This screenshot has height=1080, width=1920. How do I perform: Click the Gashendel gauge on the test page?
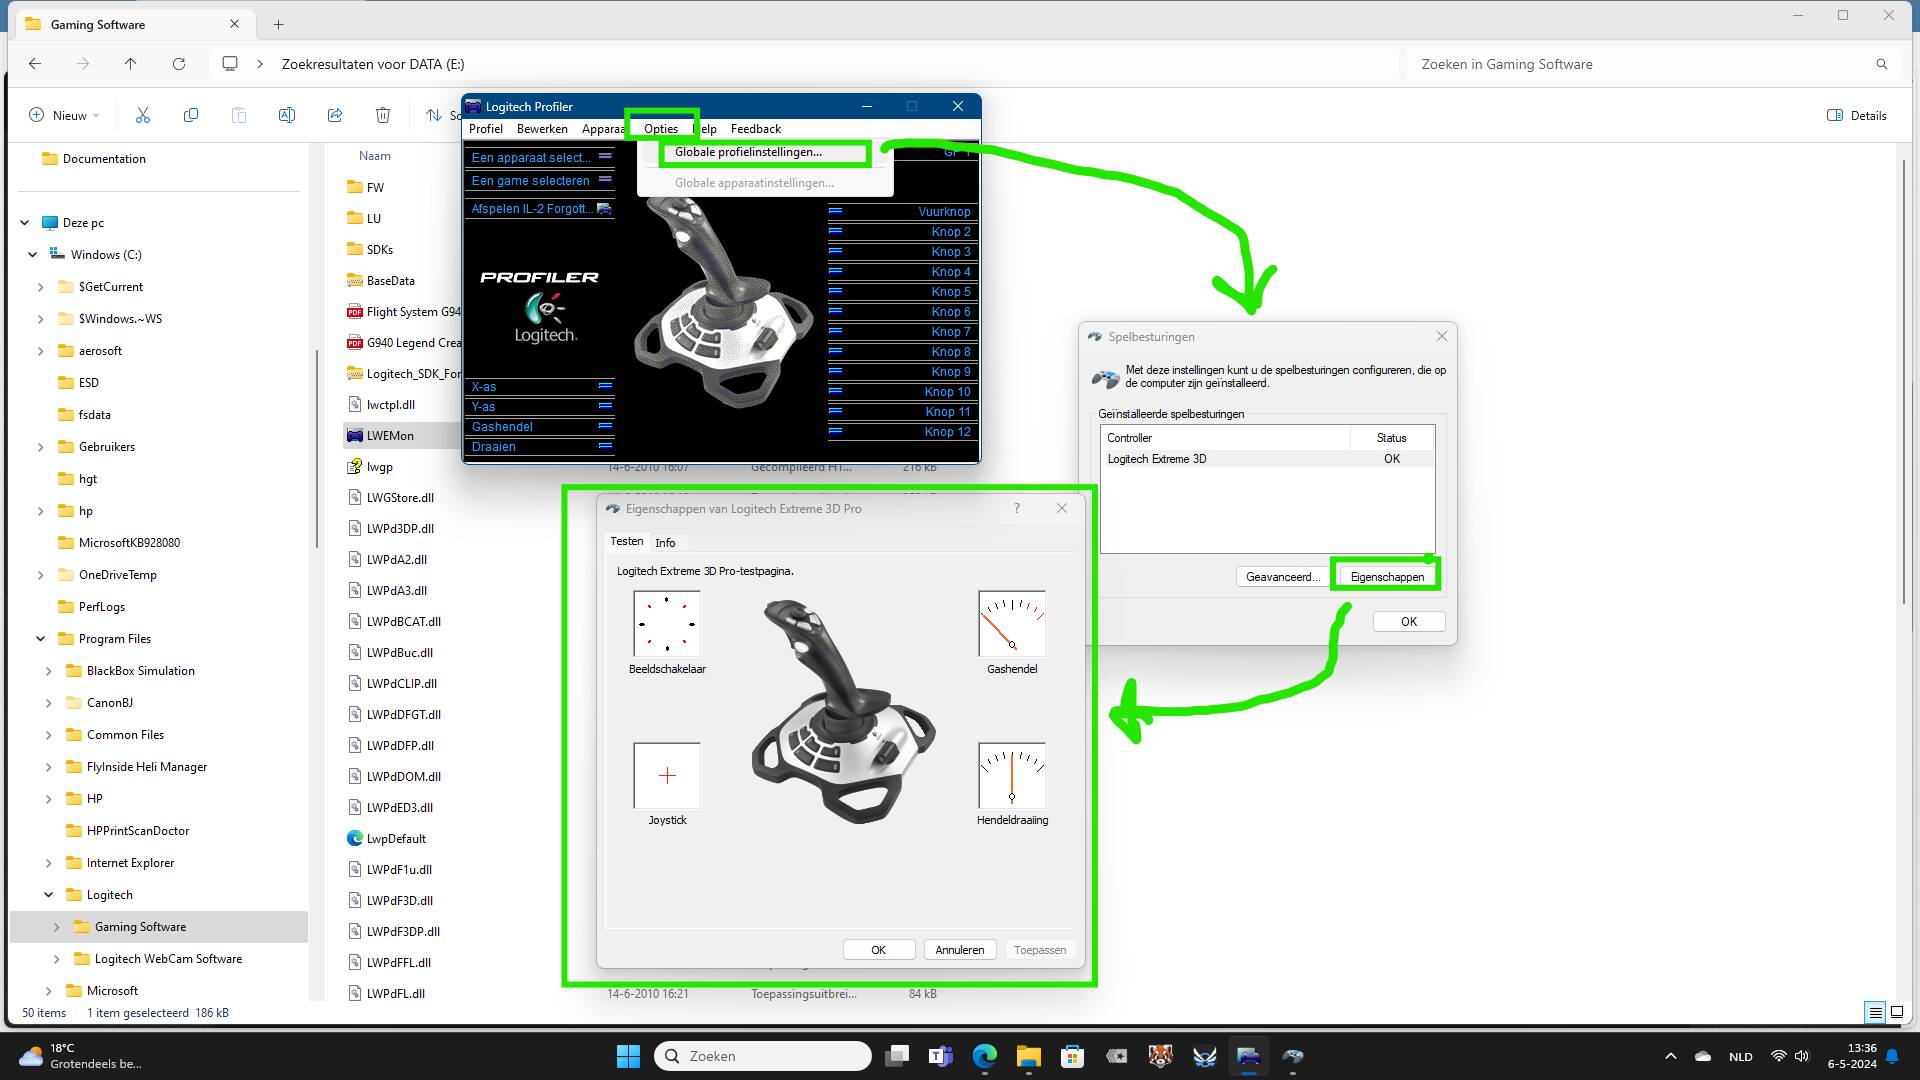click(1011, 624)
